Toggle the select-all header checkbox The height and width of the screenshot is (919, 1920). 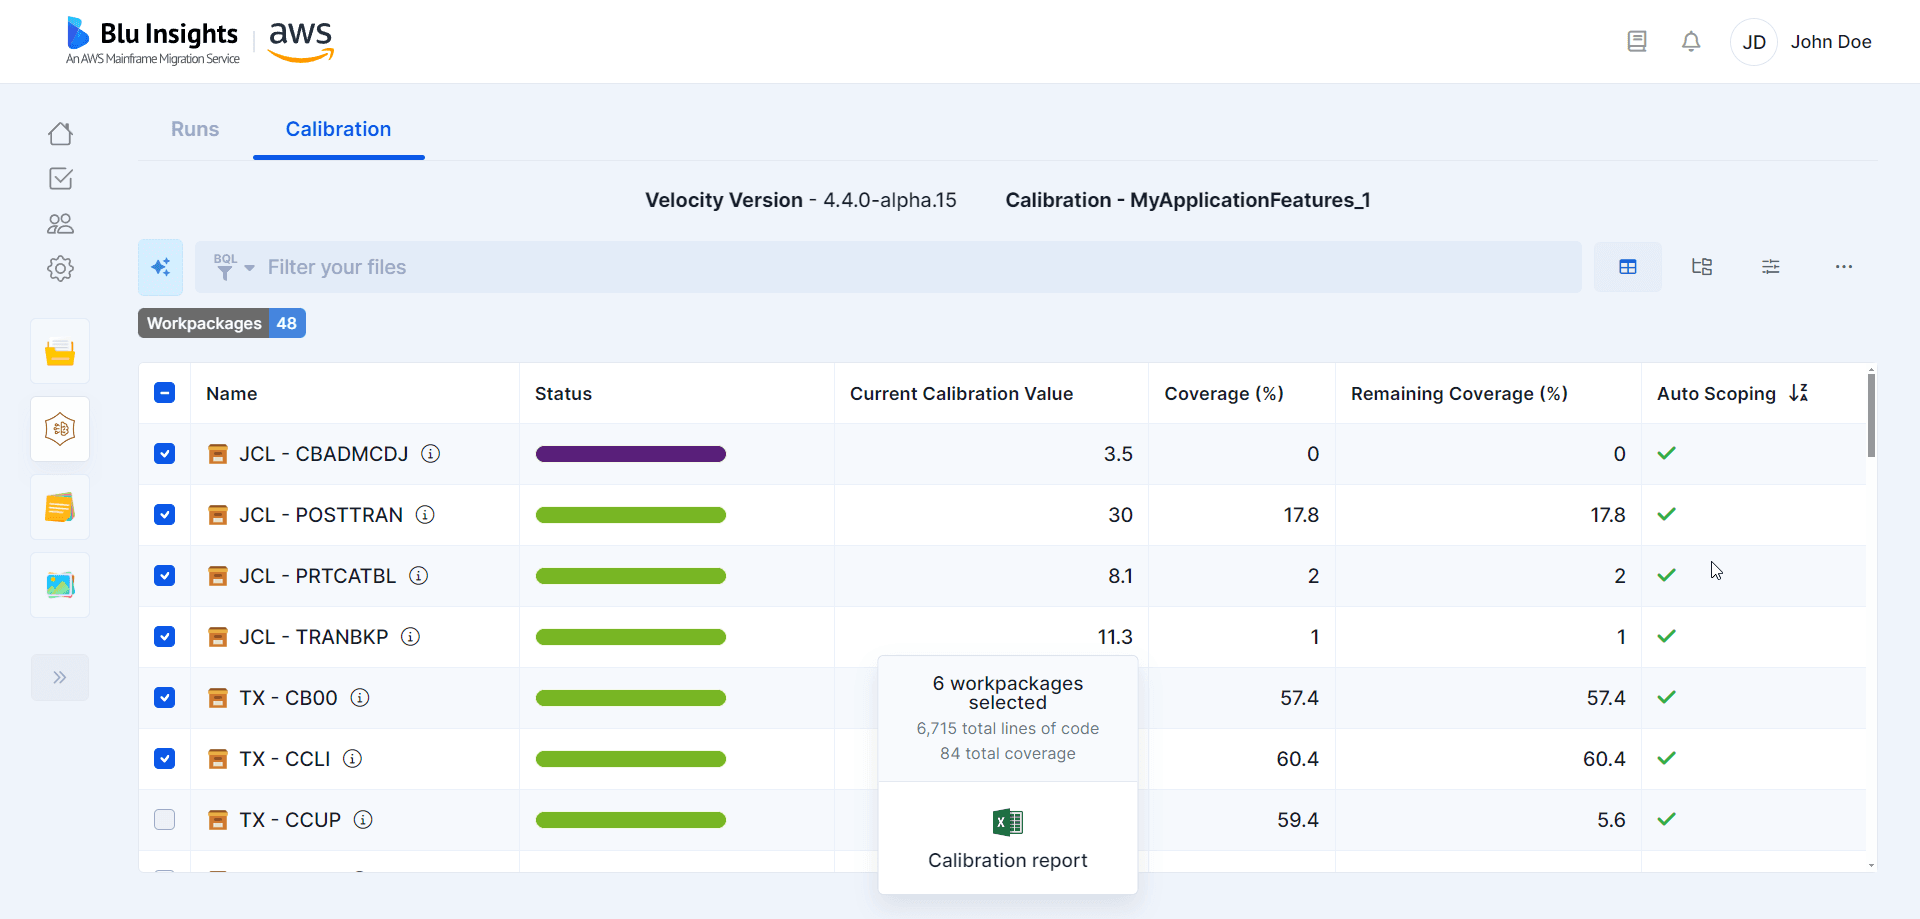click(165, 393)
